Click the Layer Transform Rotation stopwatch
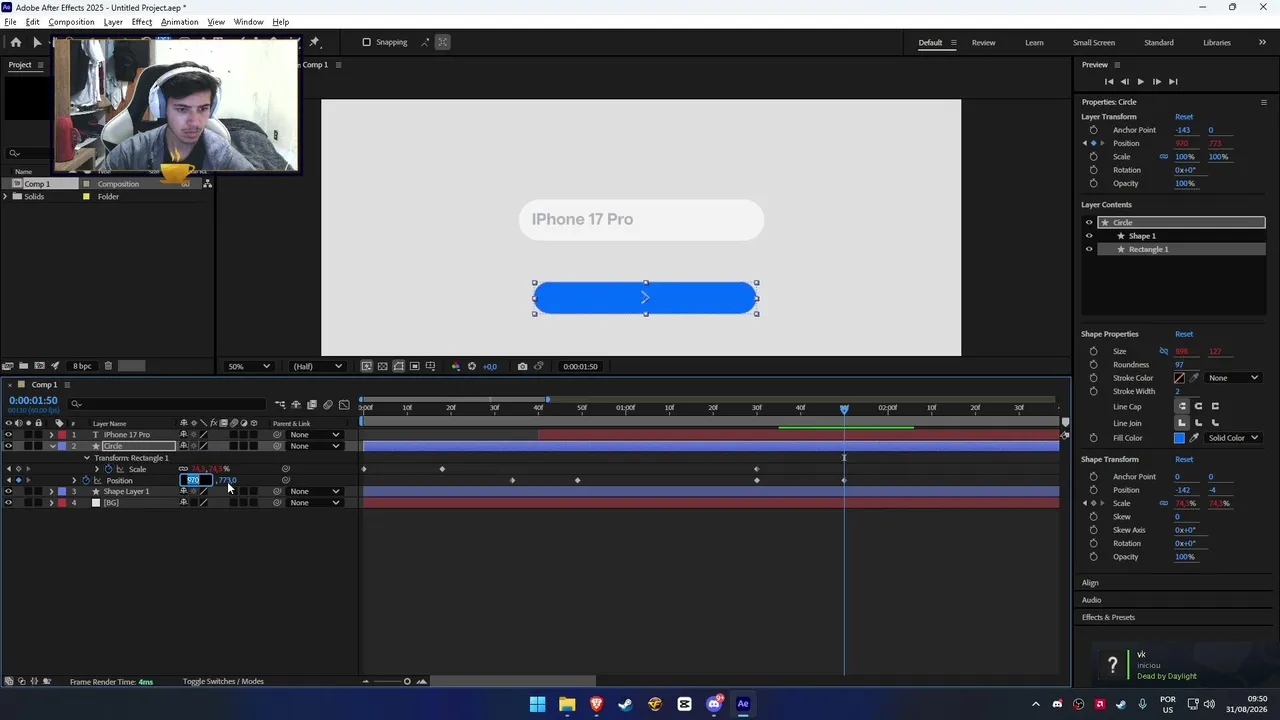This screenshot has width=1280, height=720. coord(1093,170)
